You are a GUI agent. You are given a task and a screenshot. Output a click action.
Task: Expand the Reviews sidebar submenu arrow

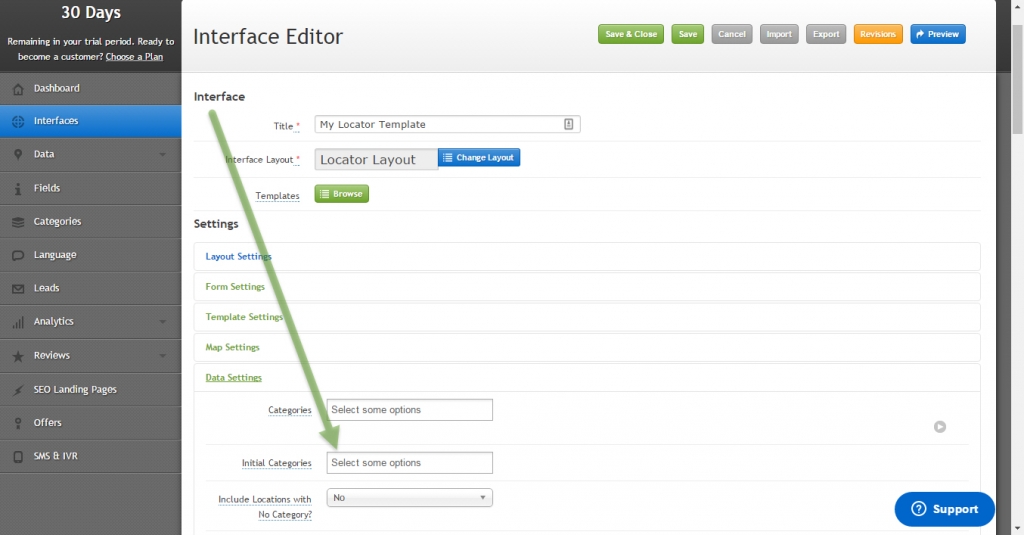(x=163, y=356)
